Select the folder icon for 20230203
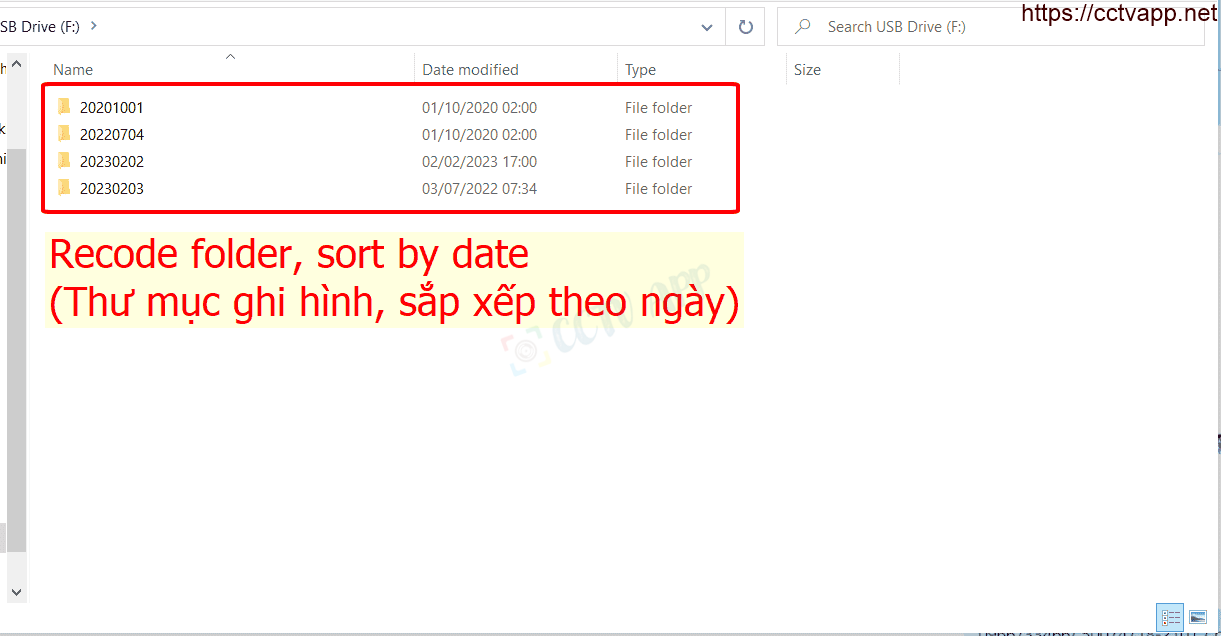The width and height of the screenshot is (1221, 636). (65, 188)
